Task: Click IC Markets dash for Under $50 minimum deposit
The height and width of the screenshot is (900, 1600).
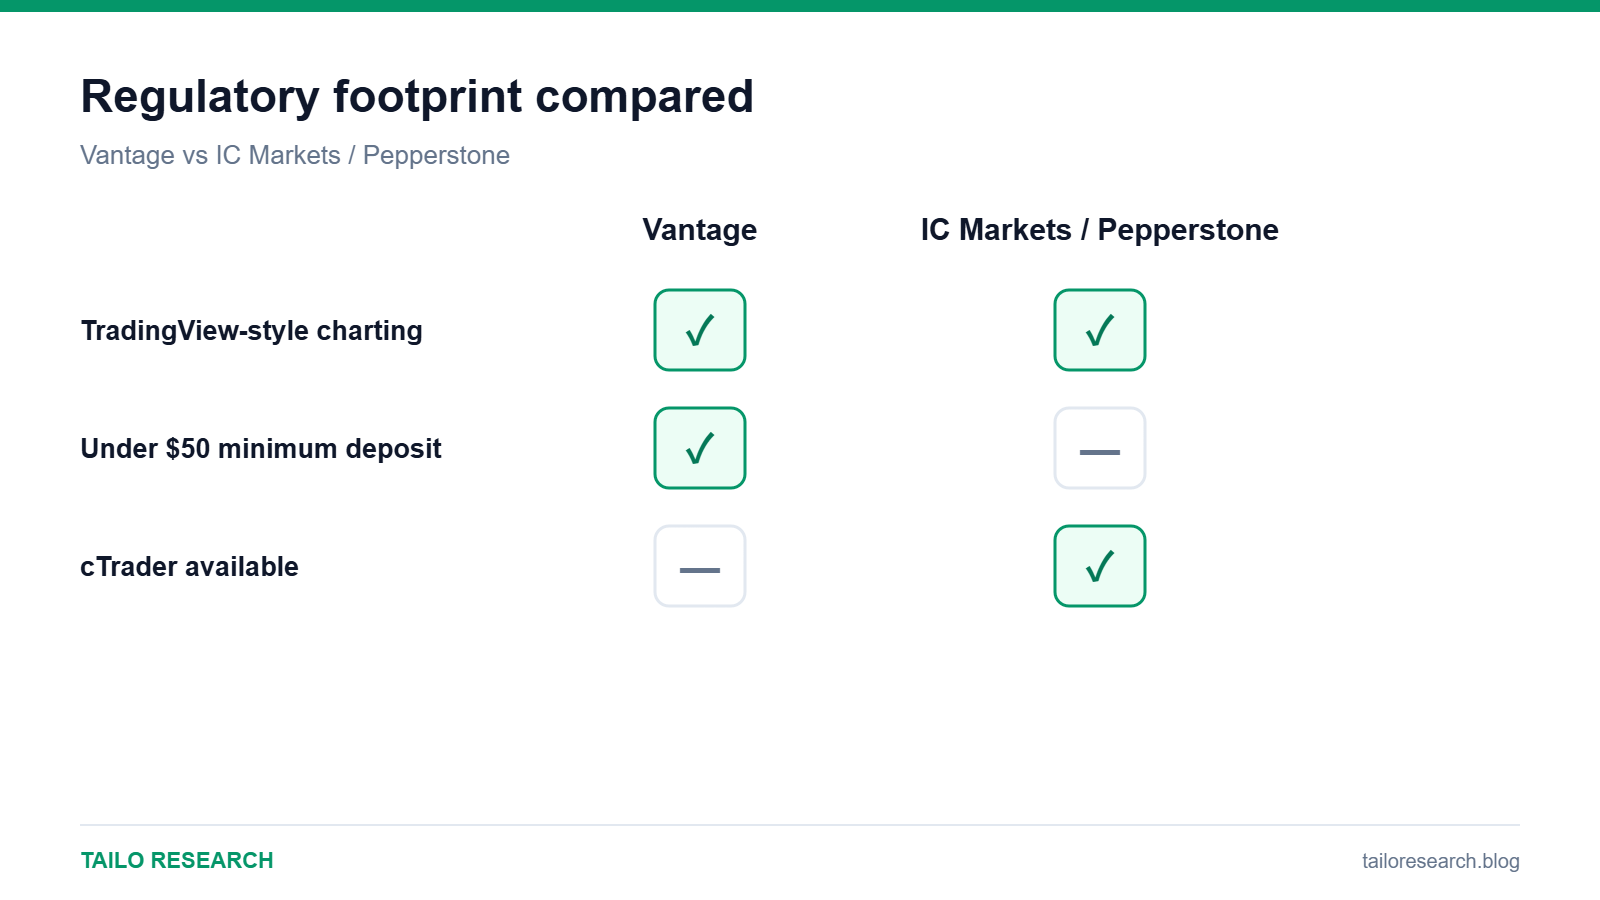Action: pyautogui.click(x=1100, y=448)
